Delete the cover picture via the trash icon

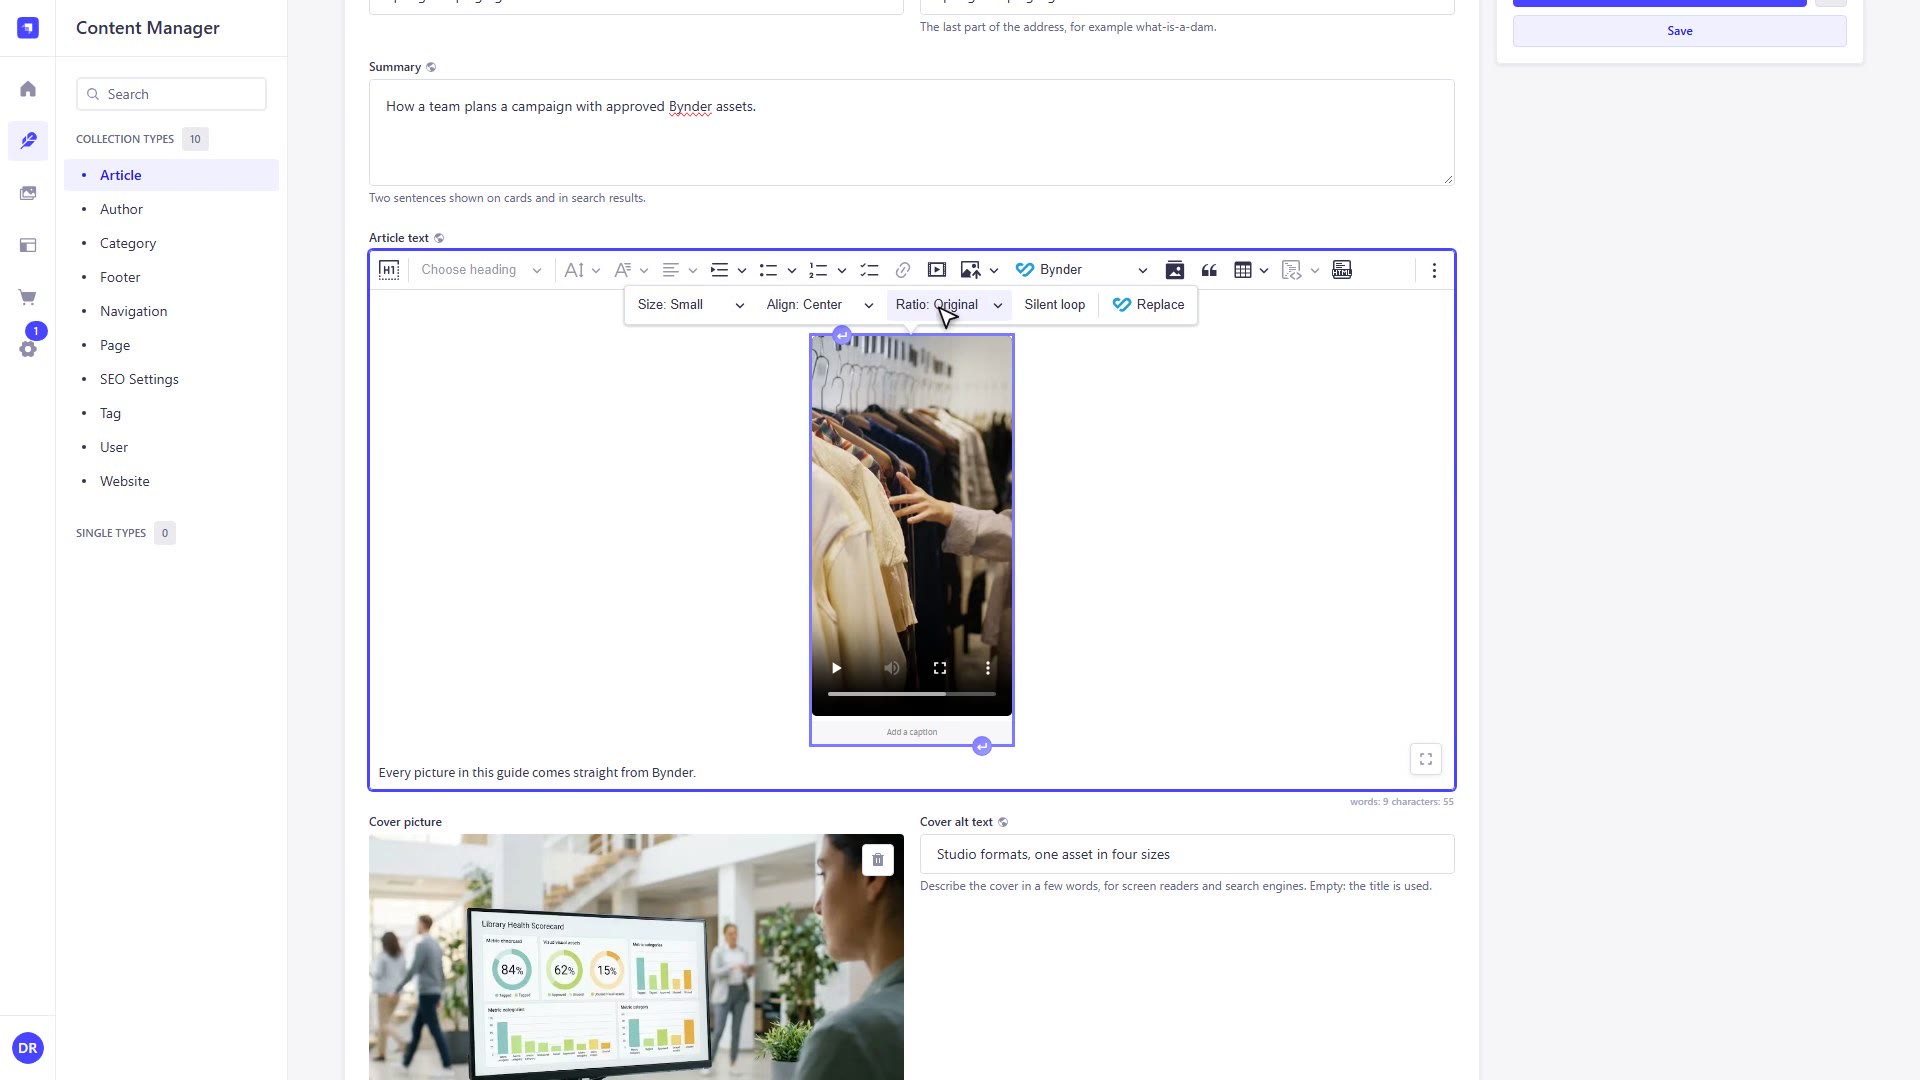(x=877, y=860)
